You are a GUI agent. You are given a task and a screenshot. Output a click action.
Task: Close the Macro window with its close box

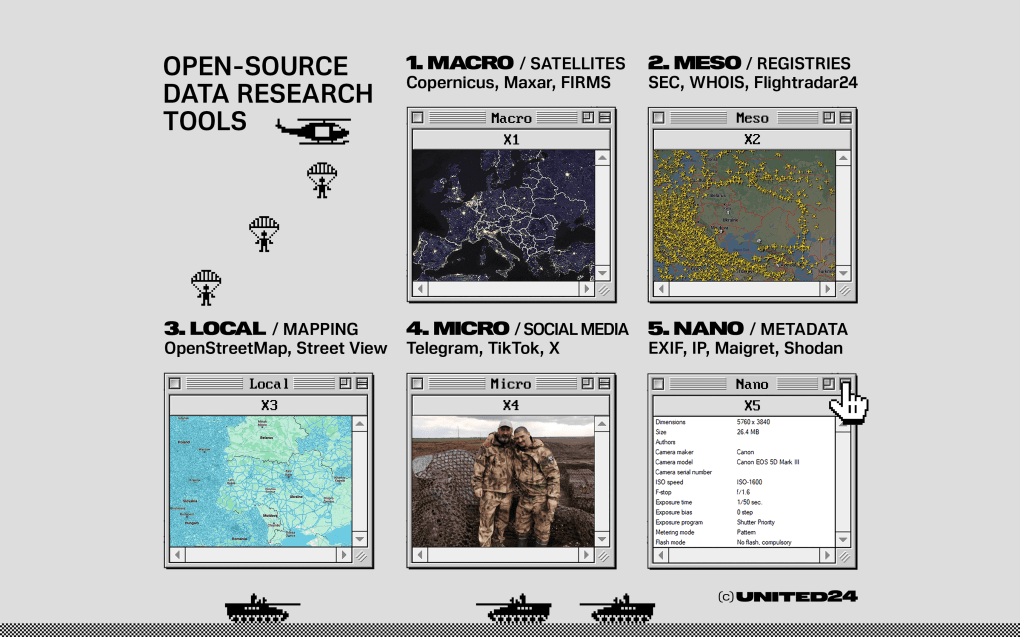(418, 117)
